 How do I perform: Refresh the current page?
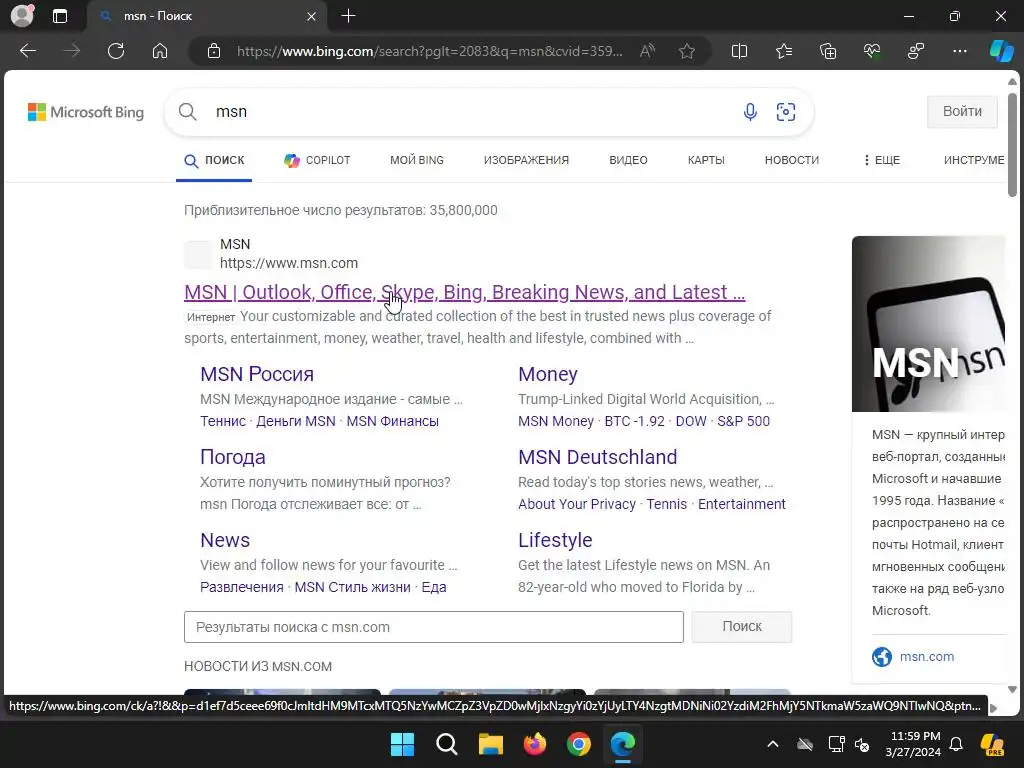point(116,51)
